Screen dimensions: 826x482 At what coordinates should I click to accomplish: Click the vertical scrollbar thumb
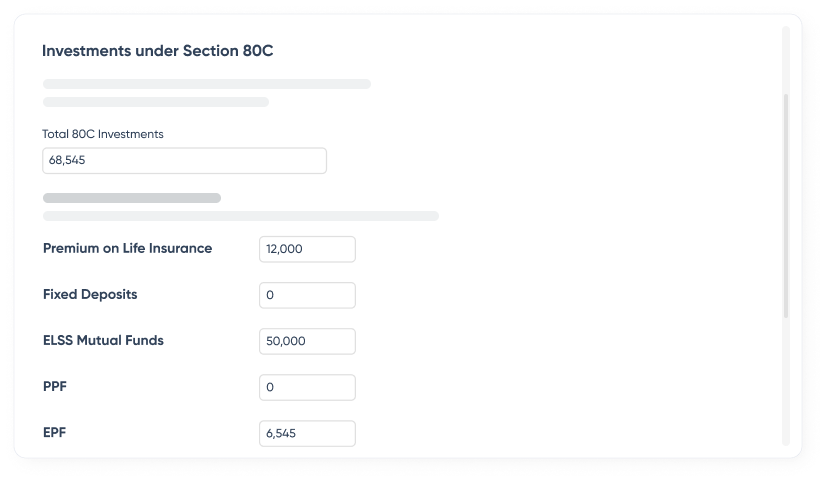tap(786, 205)
